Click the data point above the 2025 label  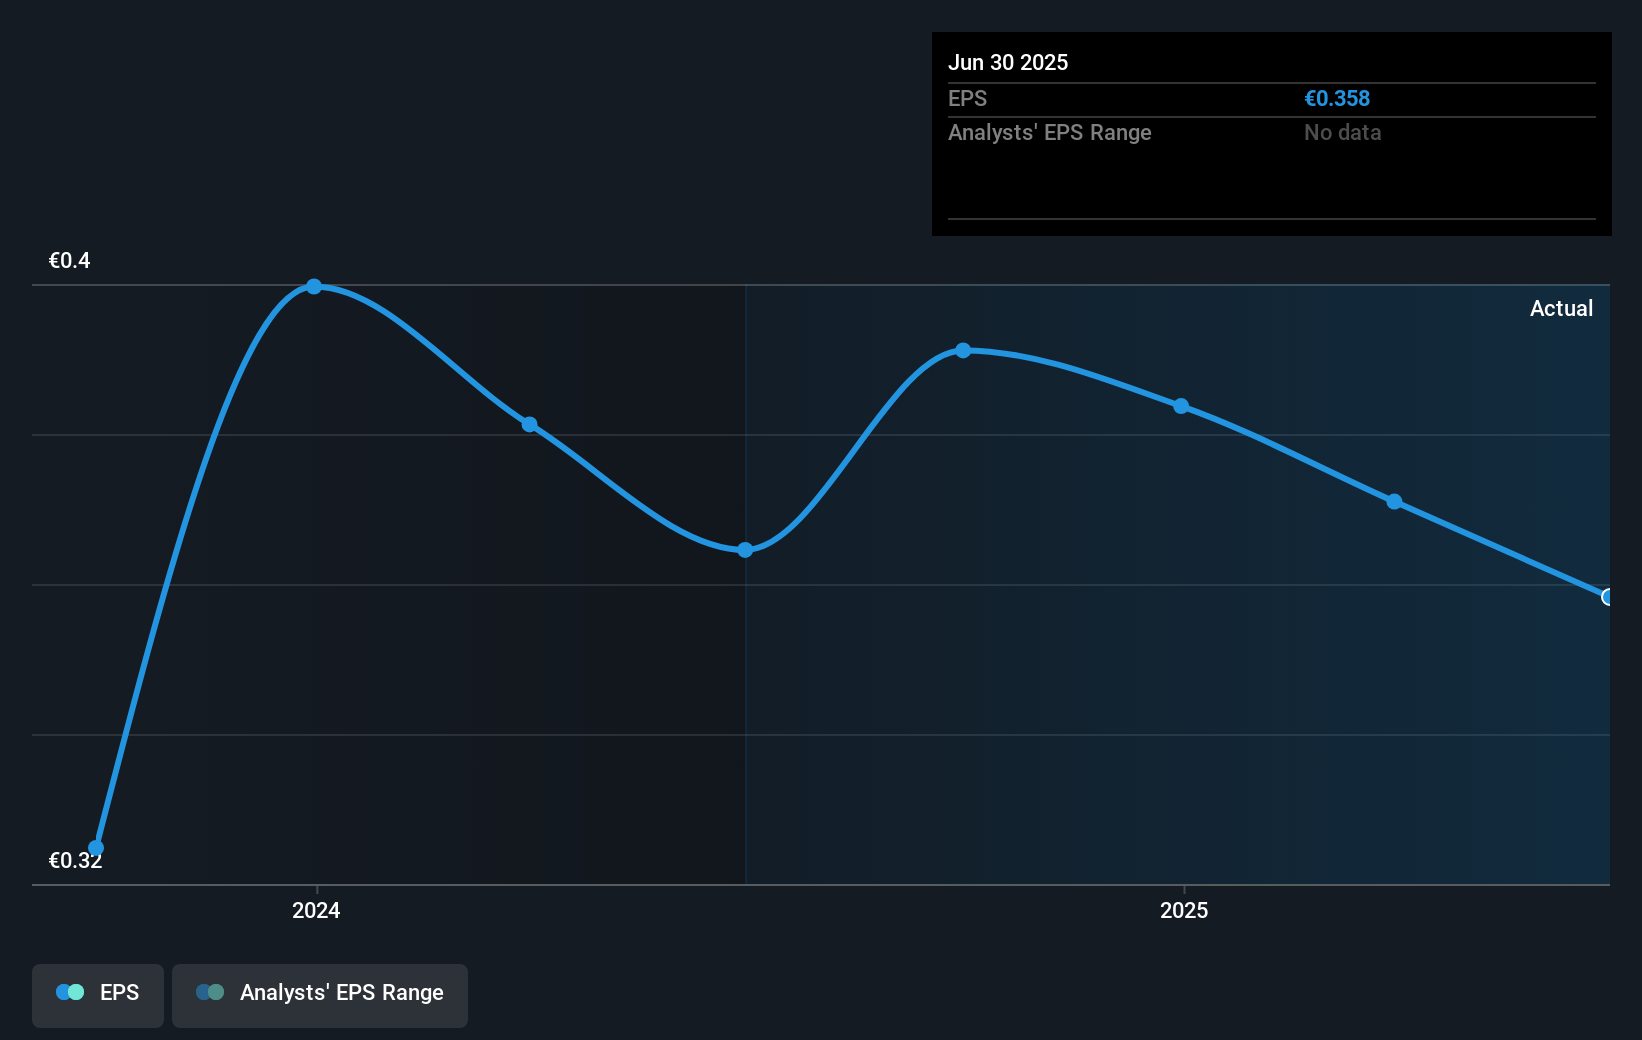point(1181,405)
